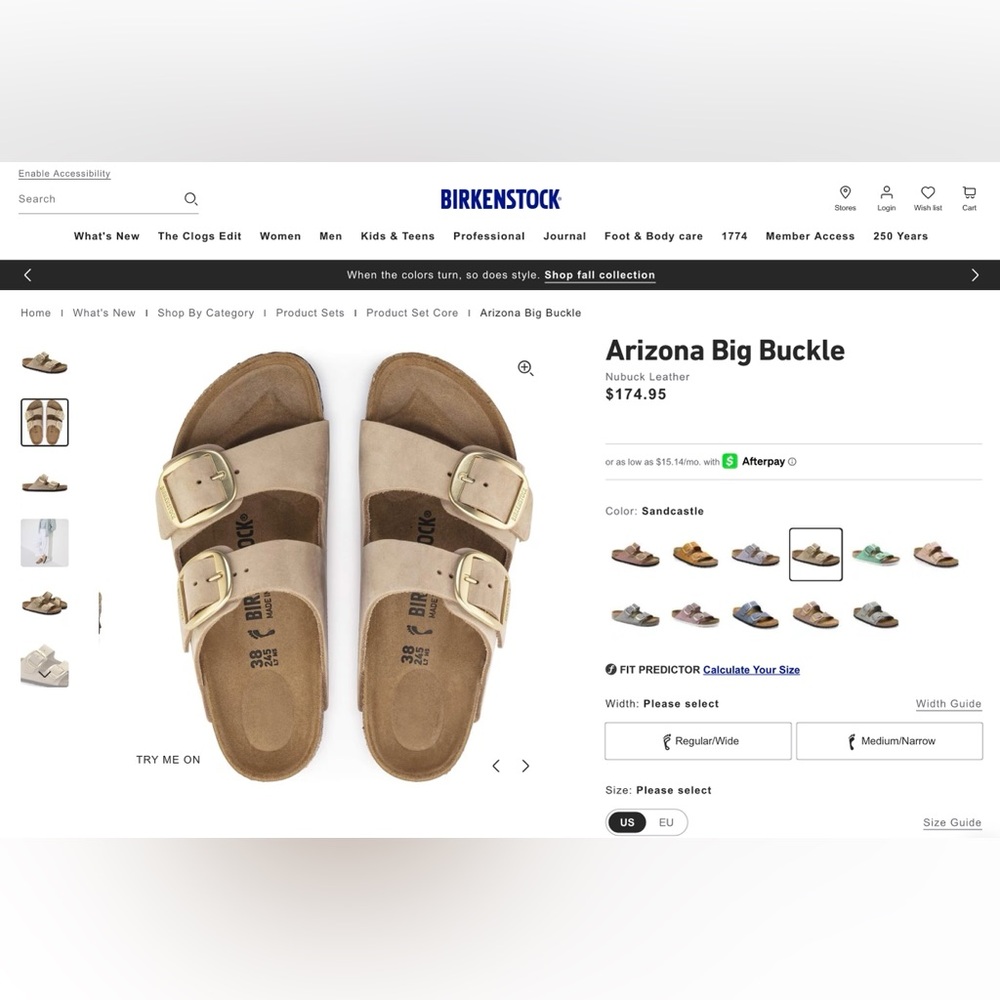This screenshot has height=1000, width=1000.
Task: Open the Fit Predictor info icon
Action: [609, 669]
